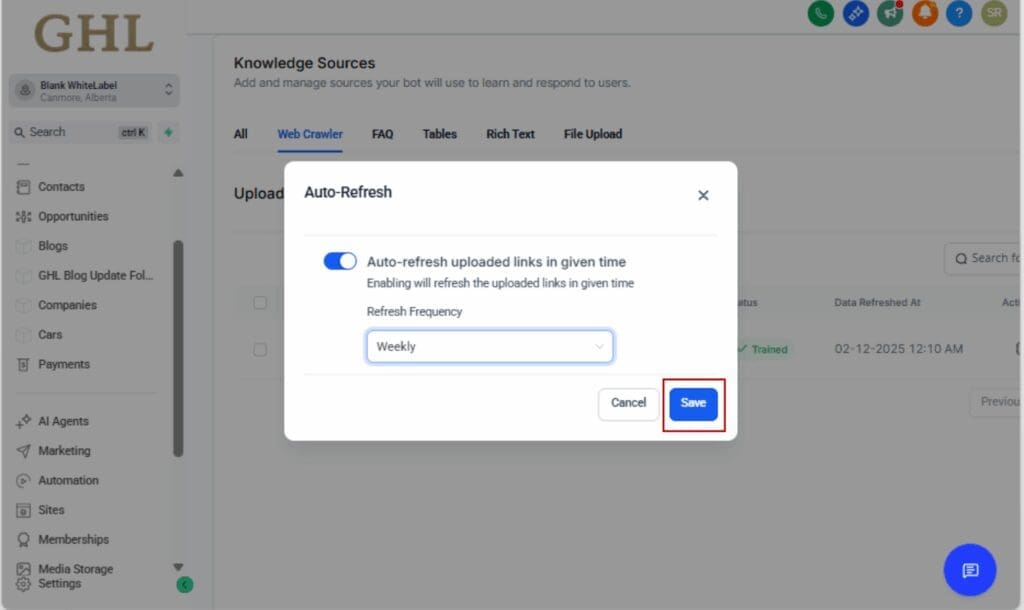View notifications via the bell icon

[924, 15]
